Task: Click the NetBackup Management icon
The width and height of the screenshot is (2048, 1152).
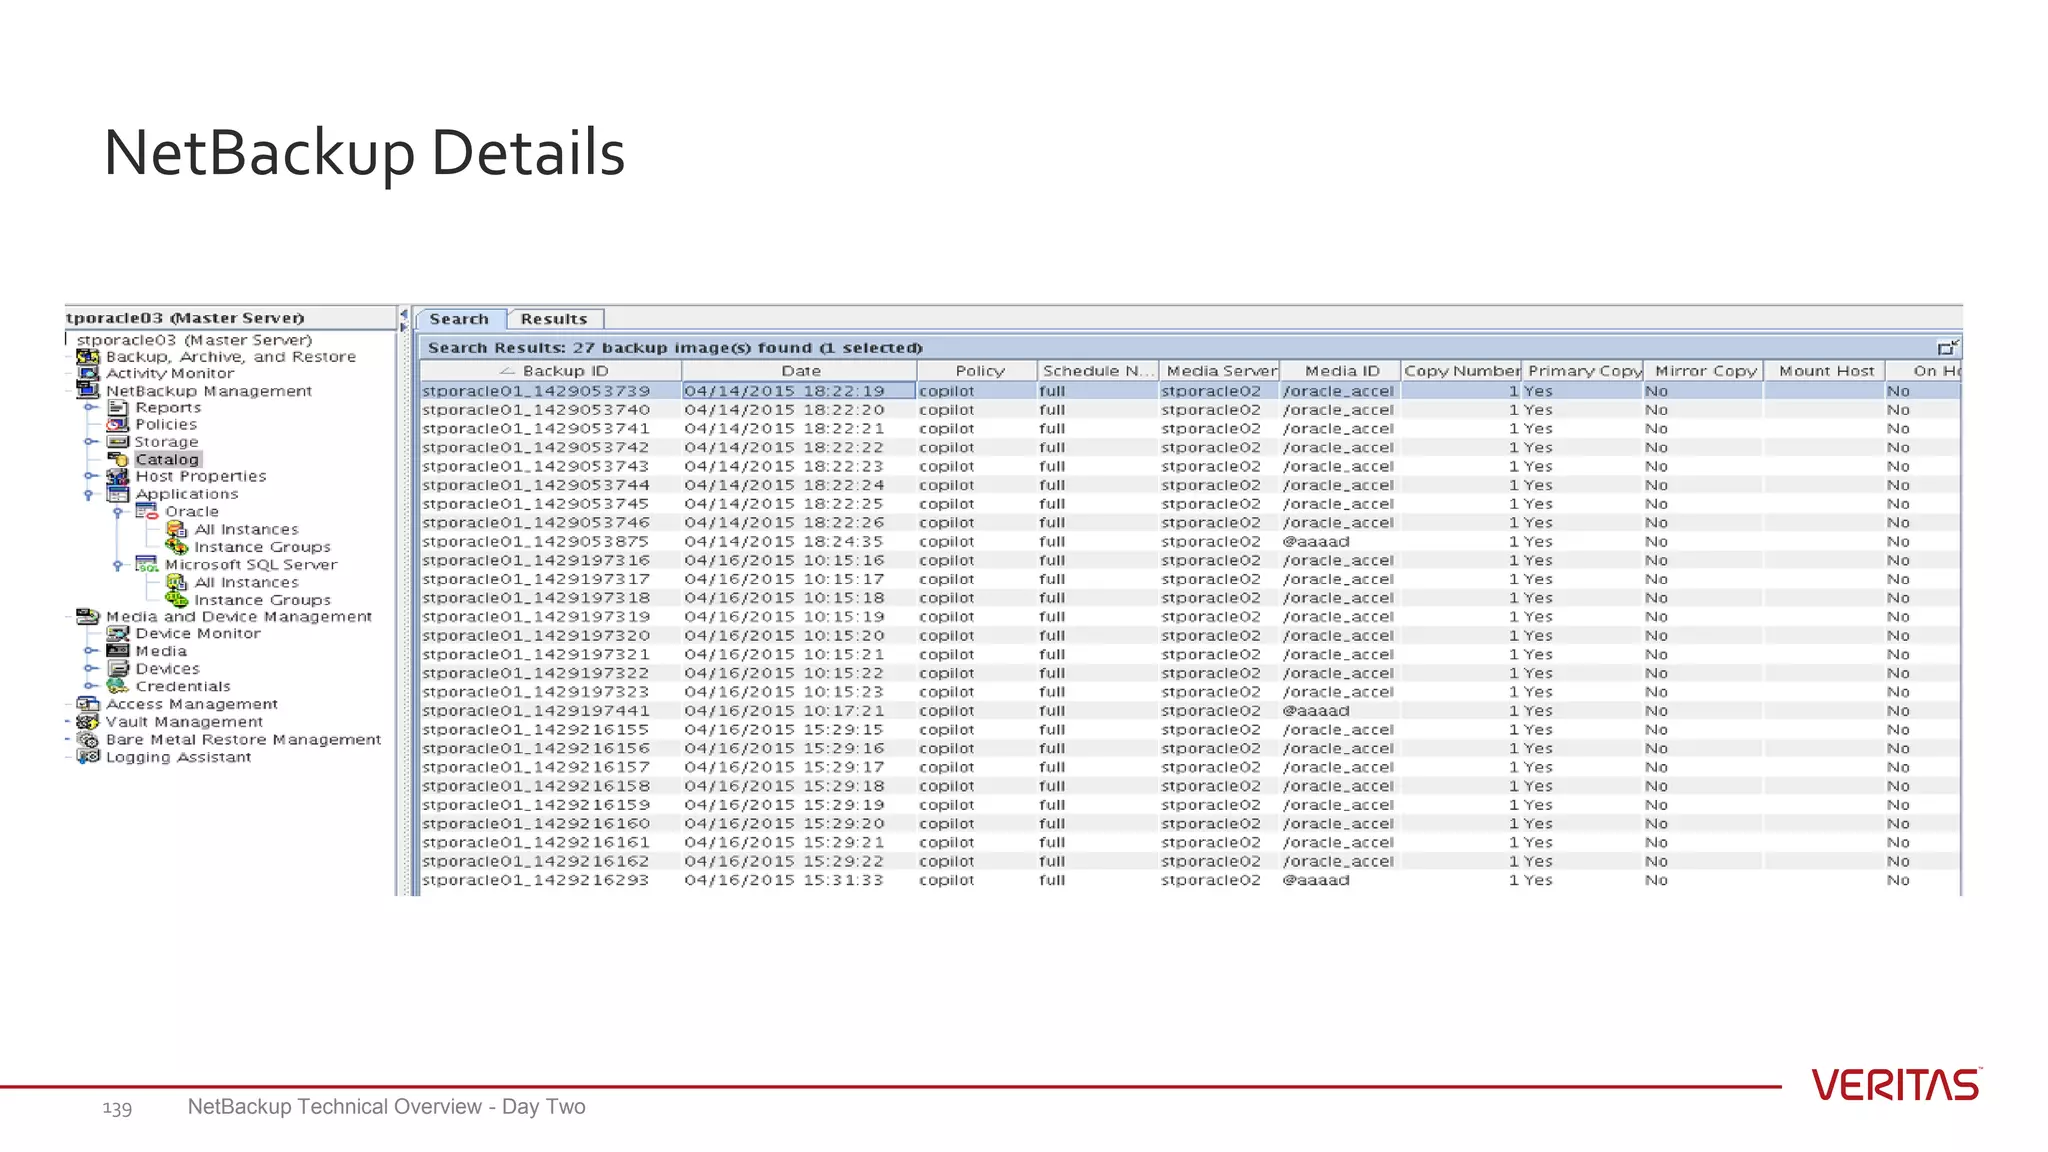Action: (x=88, y=391)
